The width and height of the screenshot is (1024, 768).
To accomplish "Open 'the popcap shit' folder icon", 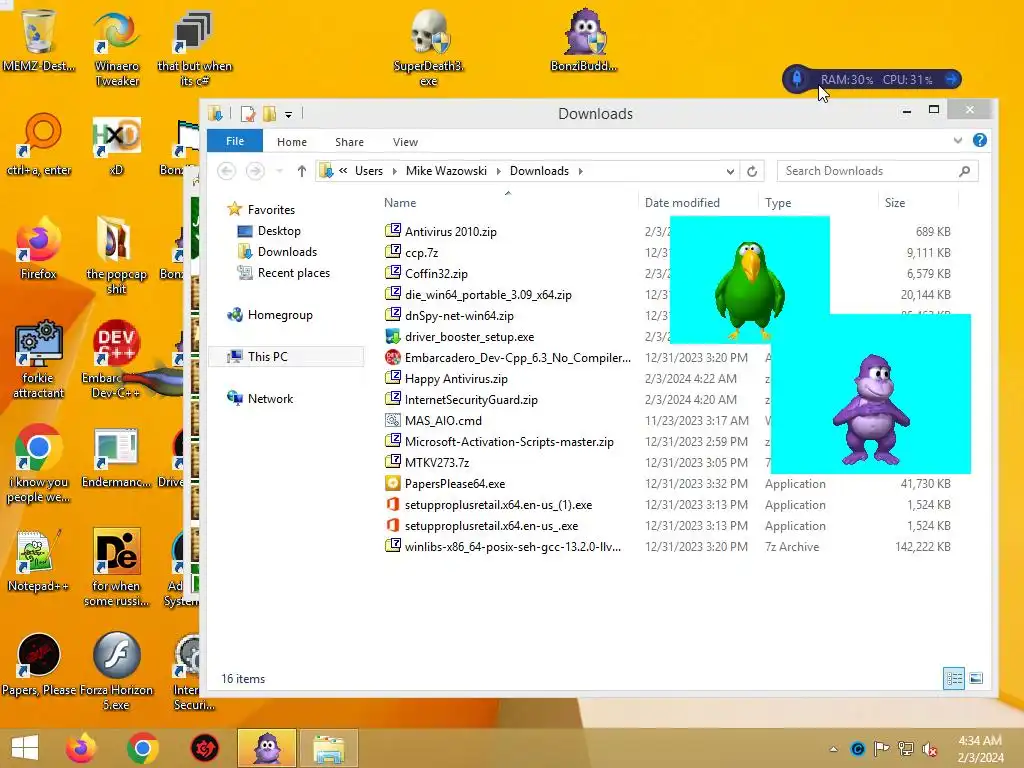I will [116, 256].
